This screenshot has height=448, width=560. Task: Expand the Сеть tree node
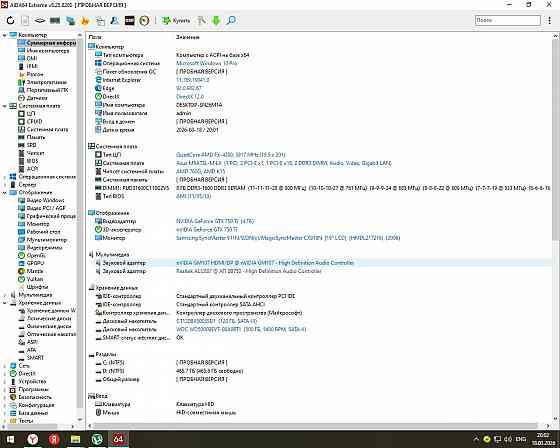pyautogui.click(x=5, y=366)
